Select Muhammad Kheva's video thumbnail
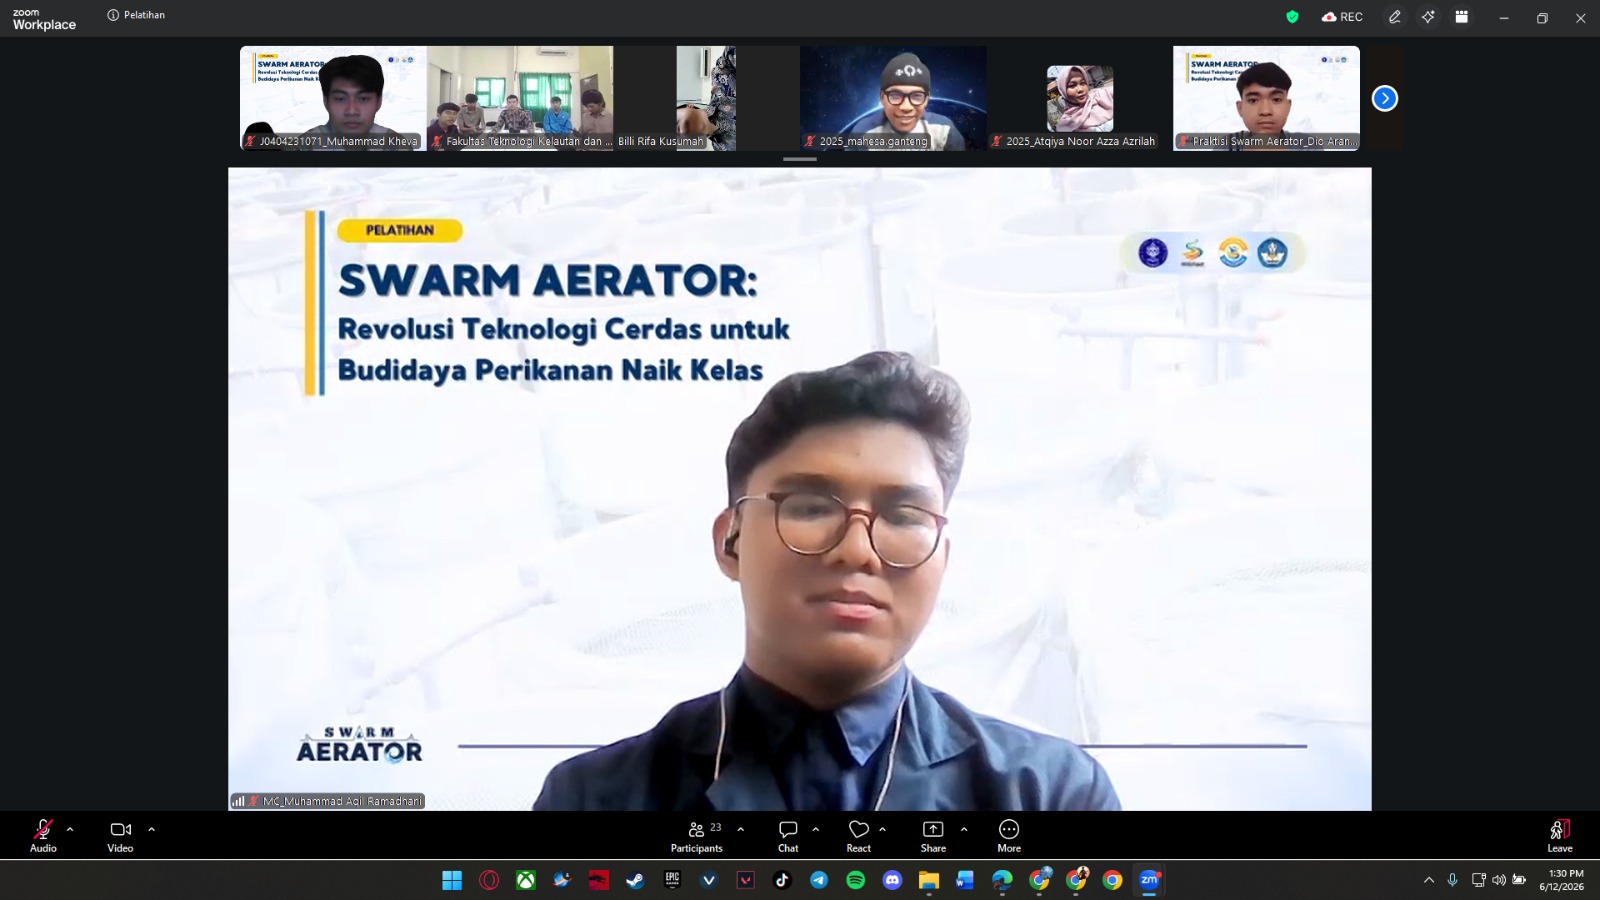This screenshot has width=1600, height=900. 333,98
